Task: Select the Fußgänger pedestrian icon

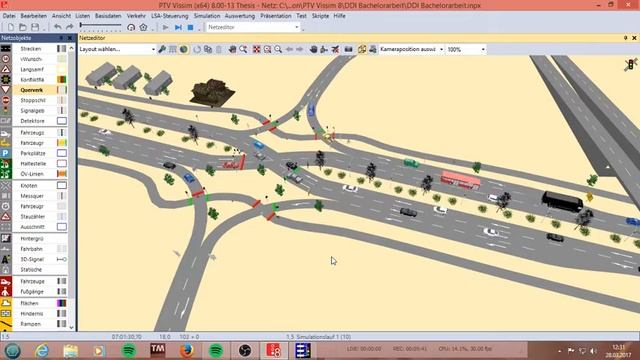Action: pos(6,291)
